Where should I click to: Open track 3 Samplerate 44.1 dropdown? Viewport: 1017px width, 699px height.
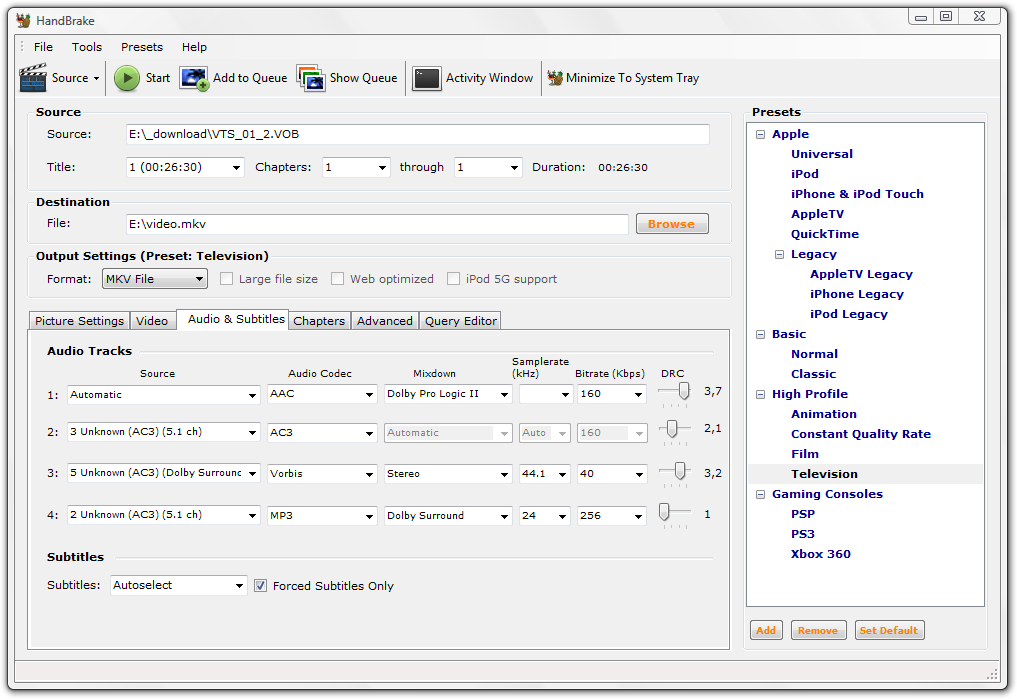[x=545, y=474]
